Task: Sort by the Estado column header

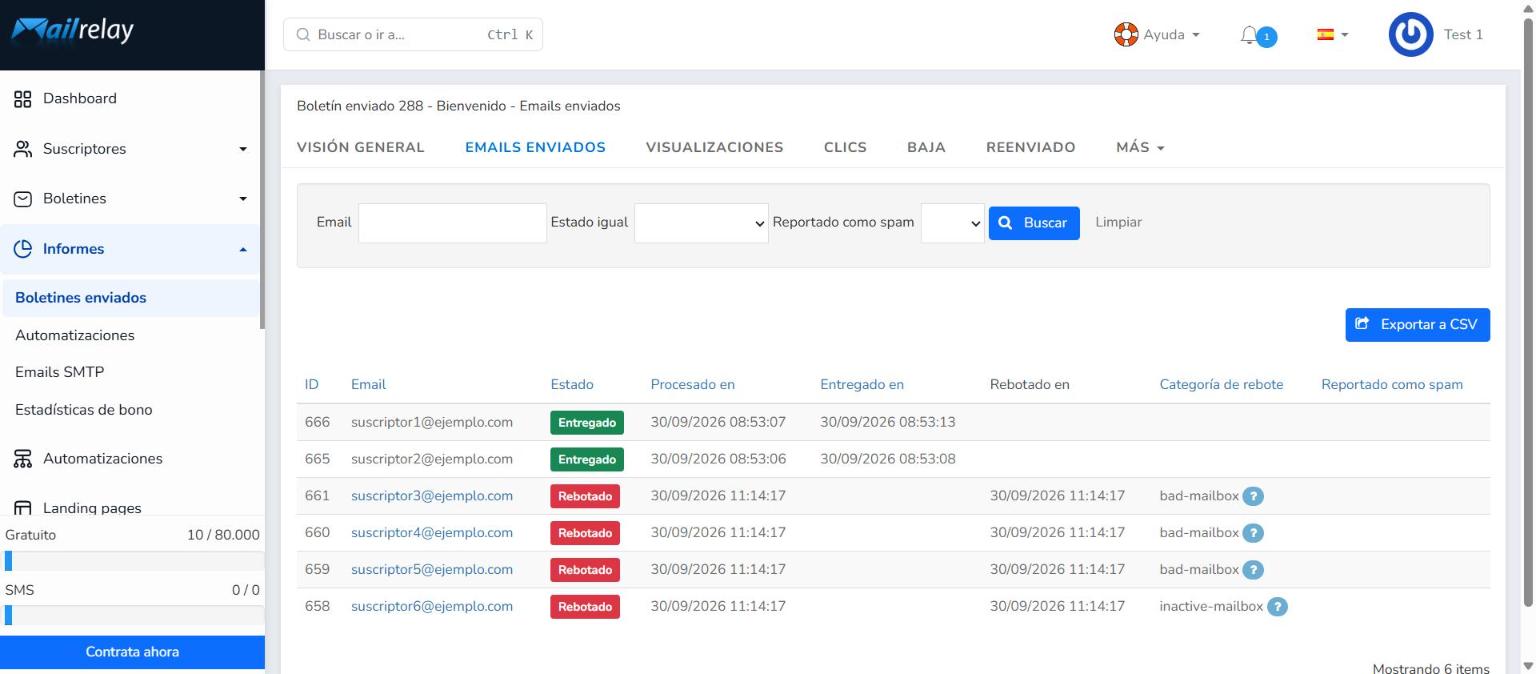Action: 572,384
